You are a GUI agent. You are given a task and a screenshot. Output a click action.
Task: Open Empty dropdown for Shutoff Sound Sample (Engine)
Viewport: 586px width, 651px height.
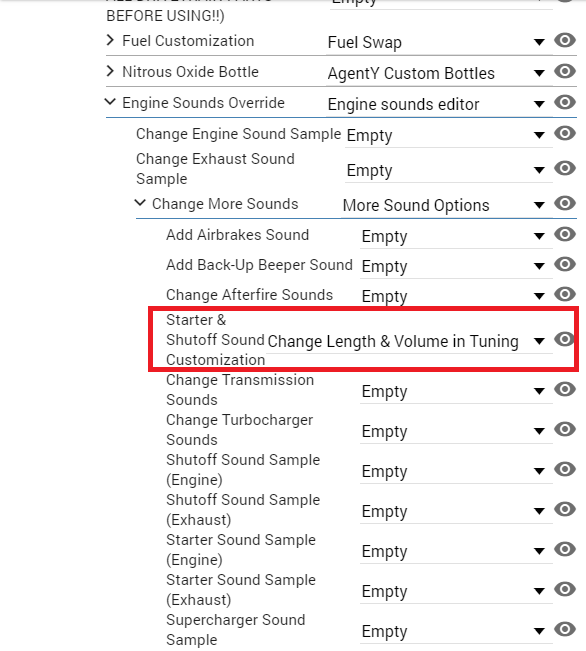456,471
